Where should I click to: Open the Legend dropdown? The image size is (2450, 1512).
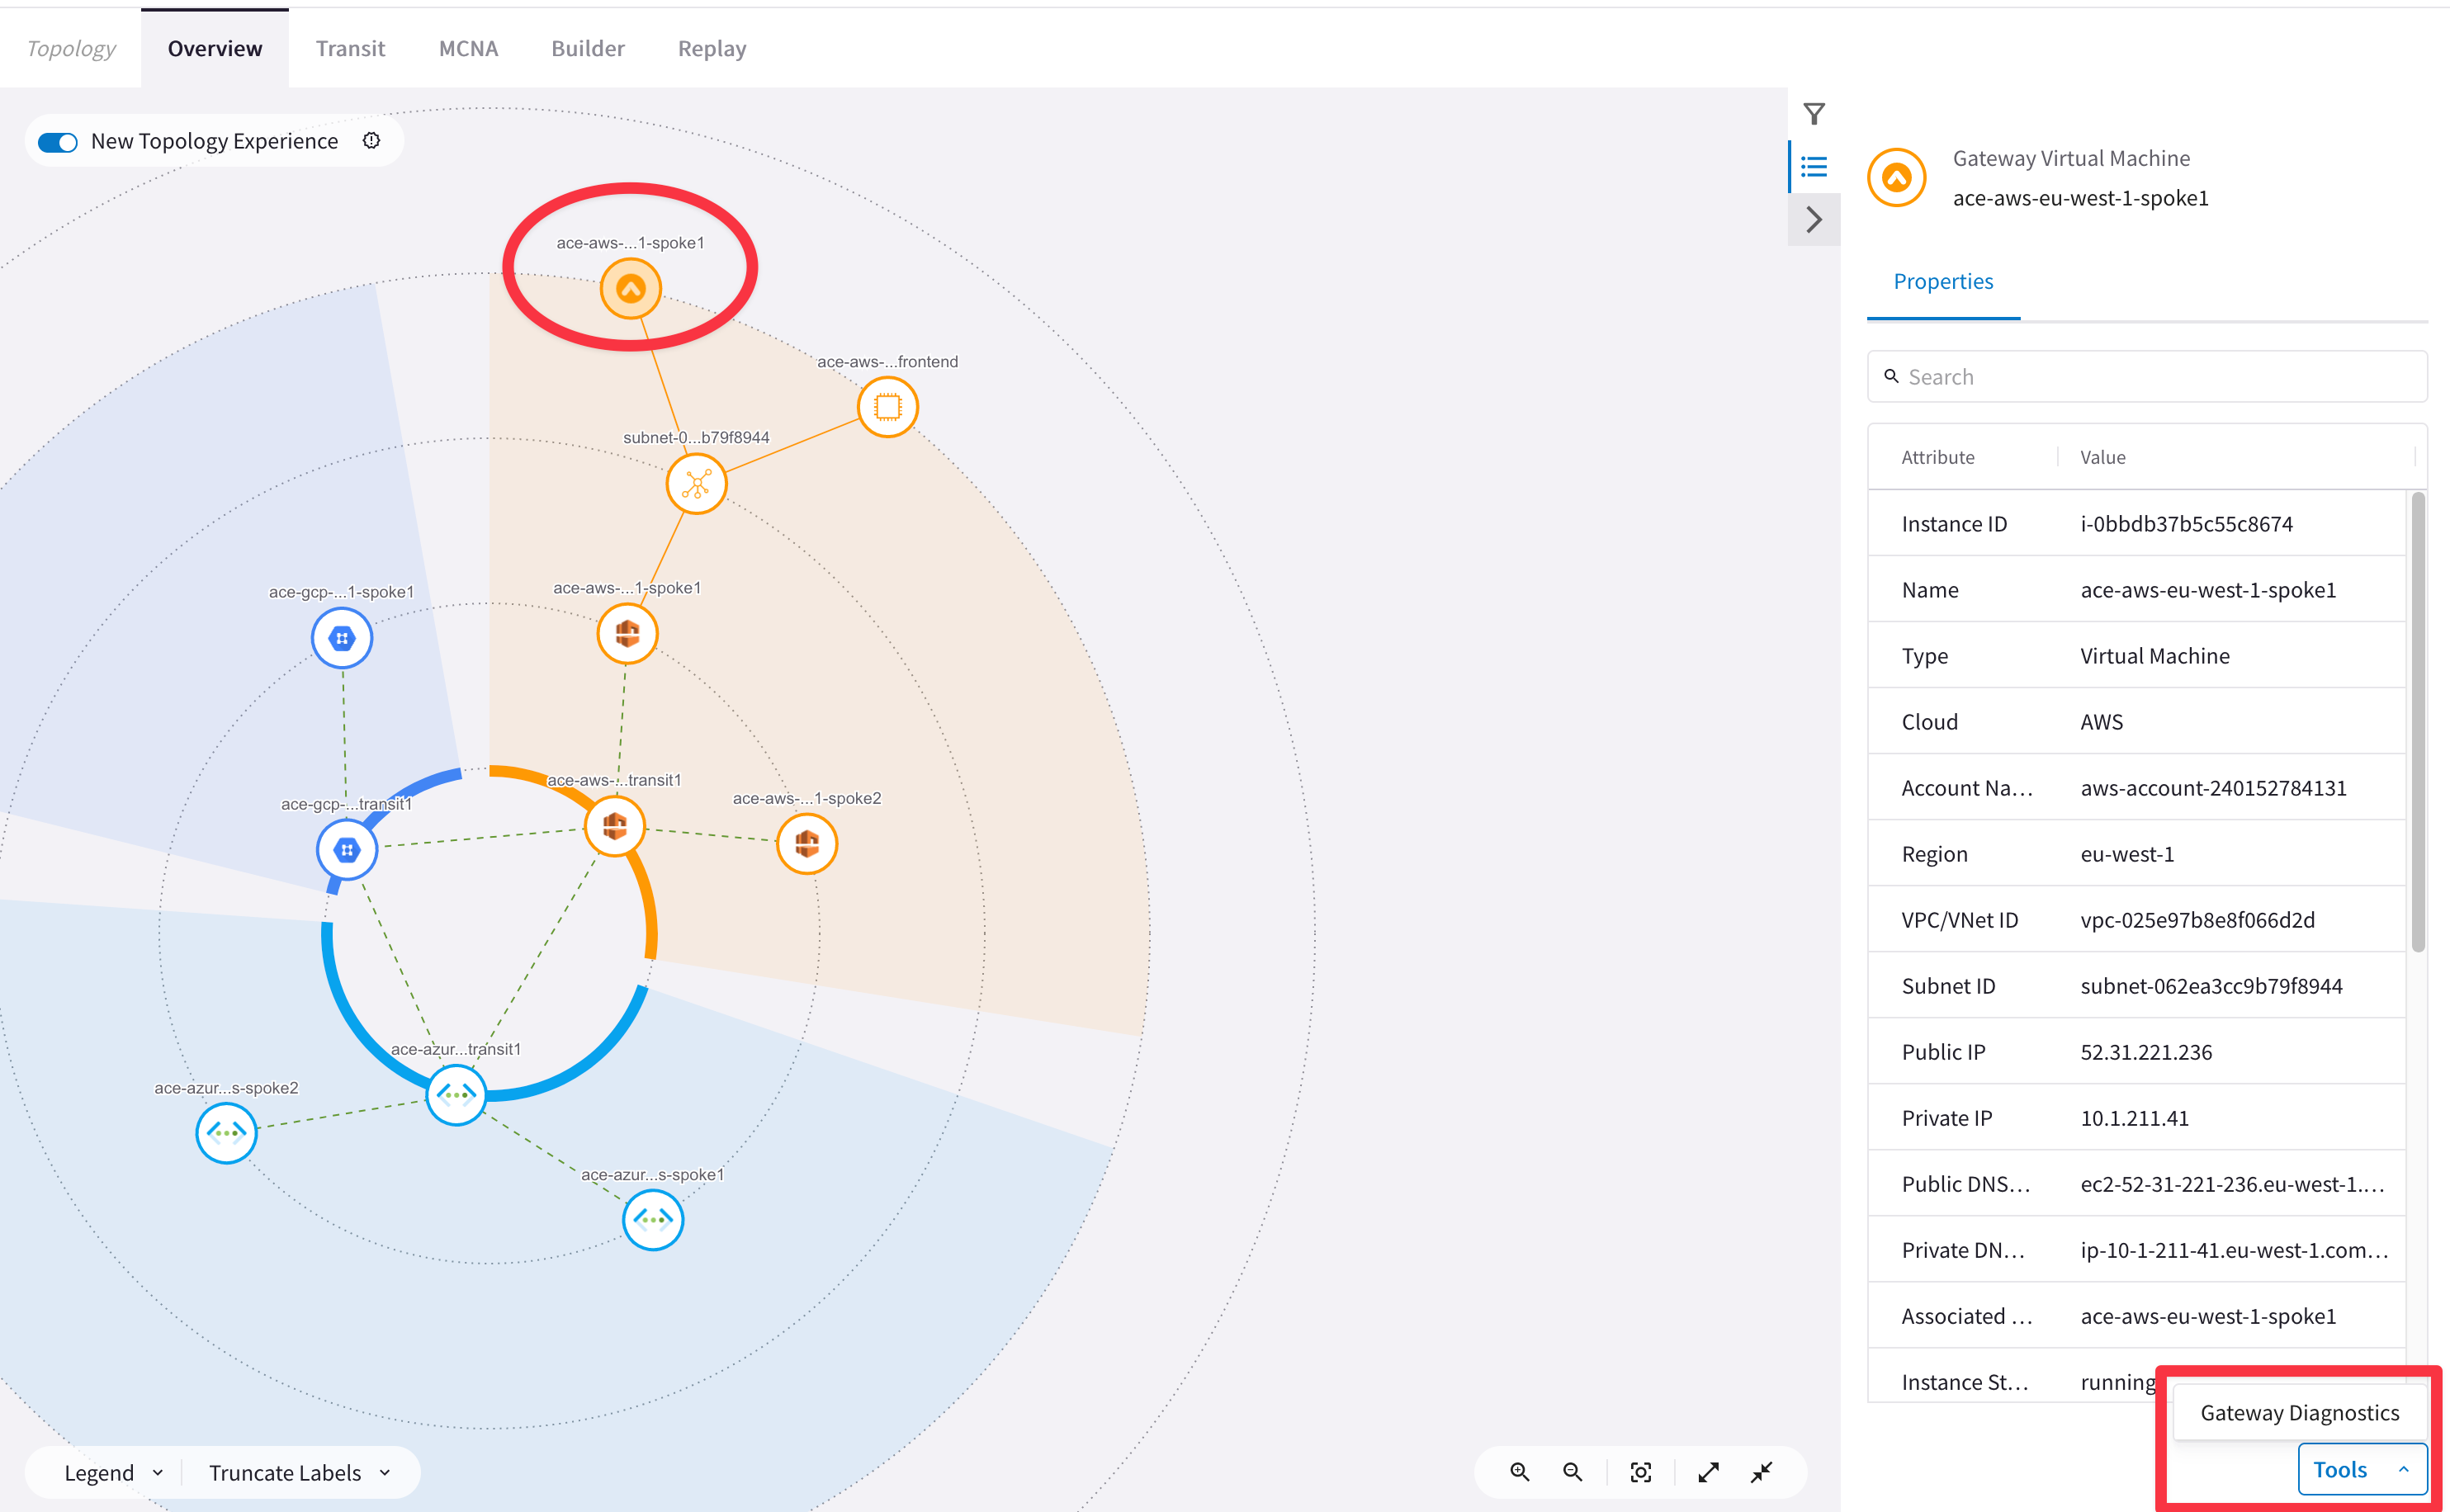click(113, 1473)
